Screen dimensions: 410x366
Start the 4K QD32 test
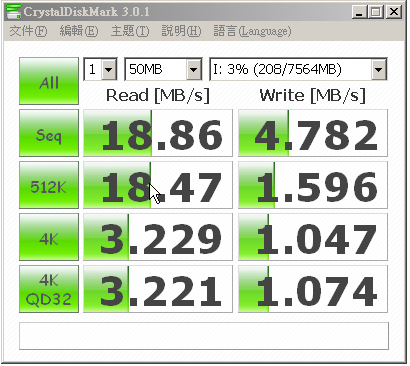pyautogui.click(x=49, y=289)
